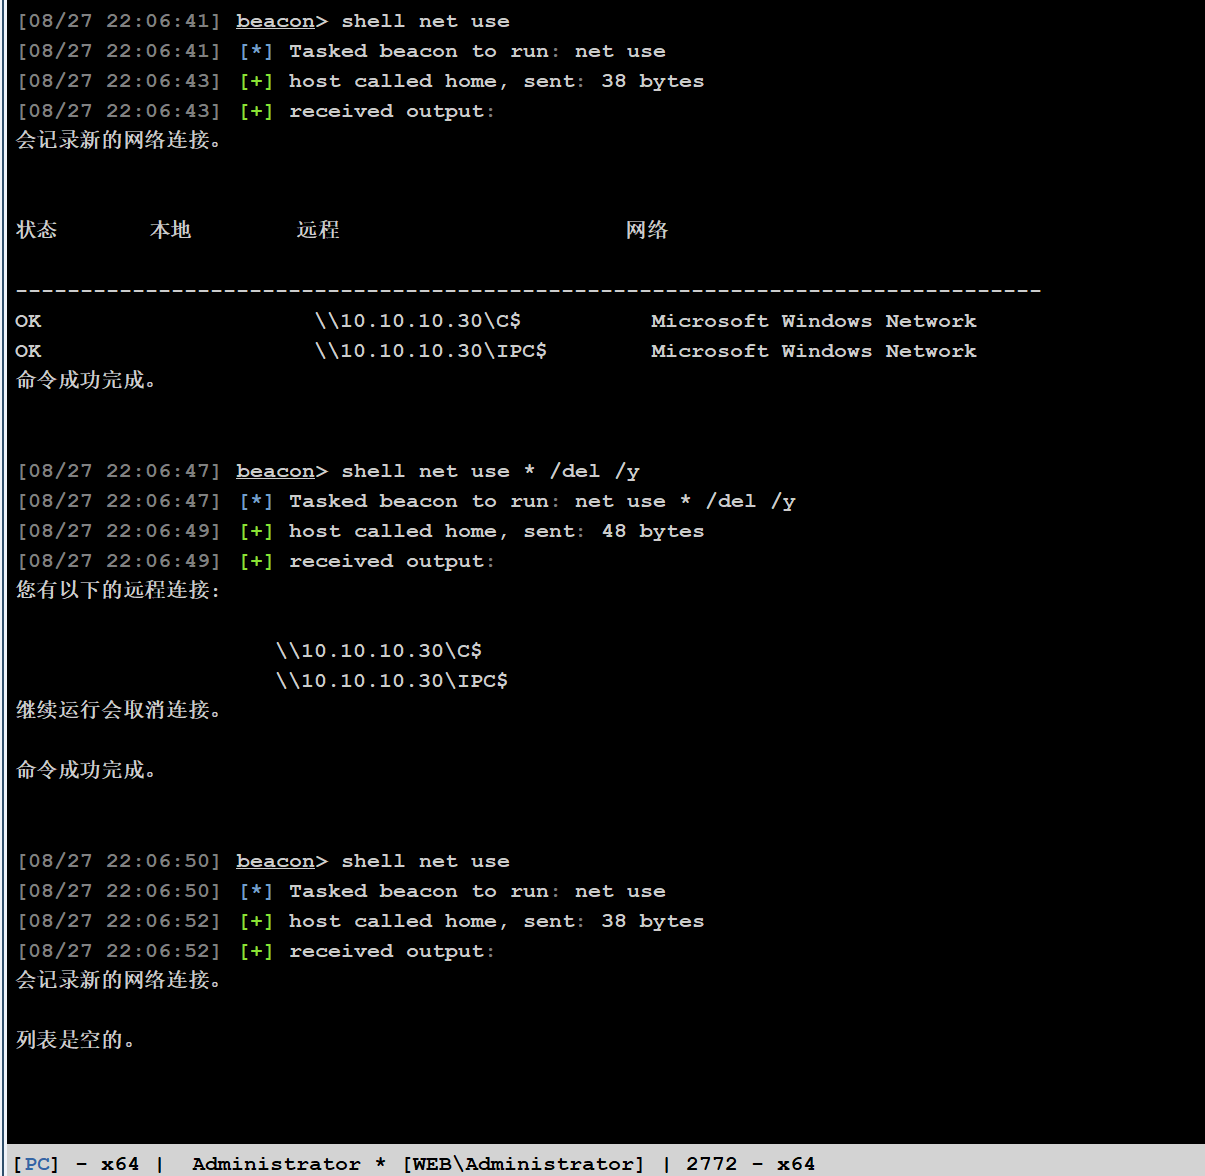Click the 状态 column header

pos(37,230)
